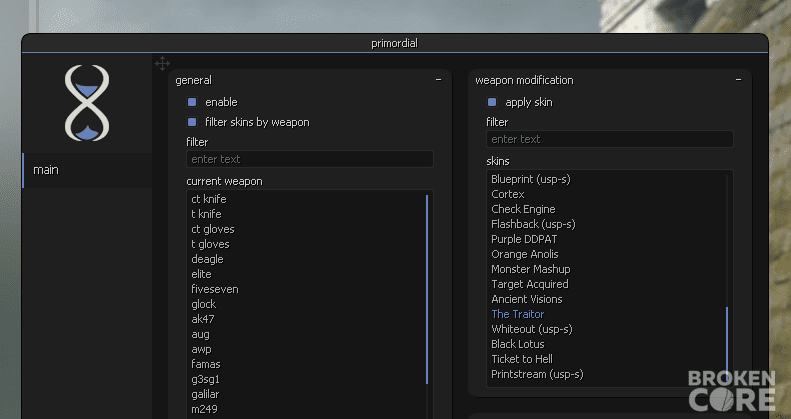Image resolution: width=791 pixels, height=419 pixels.
Task: Select glock in weapon list
Action: coord(204,304)
